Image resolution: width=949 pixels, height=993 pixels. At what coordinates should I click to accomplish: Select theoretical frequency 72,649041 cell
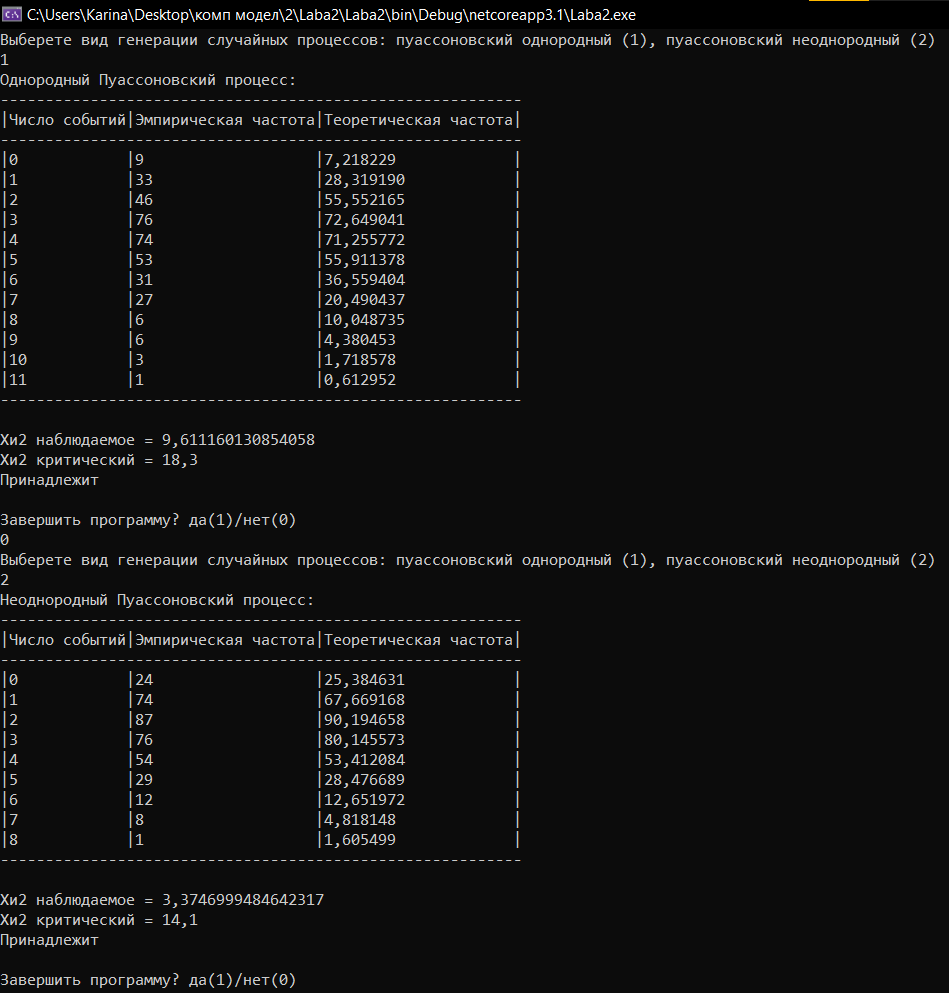[364, 220]
